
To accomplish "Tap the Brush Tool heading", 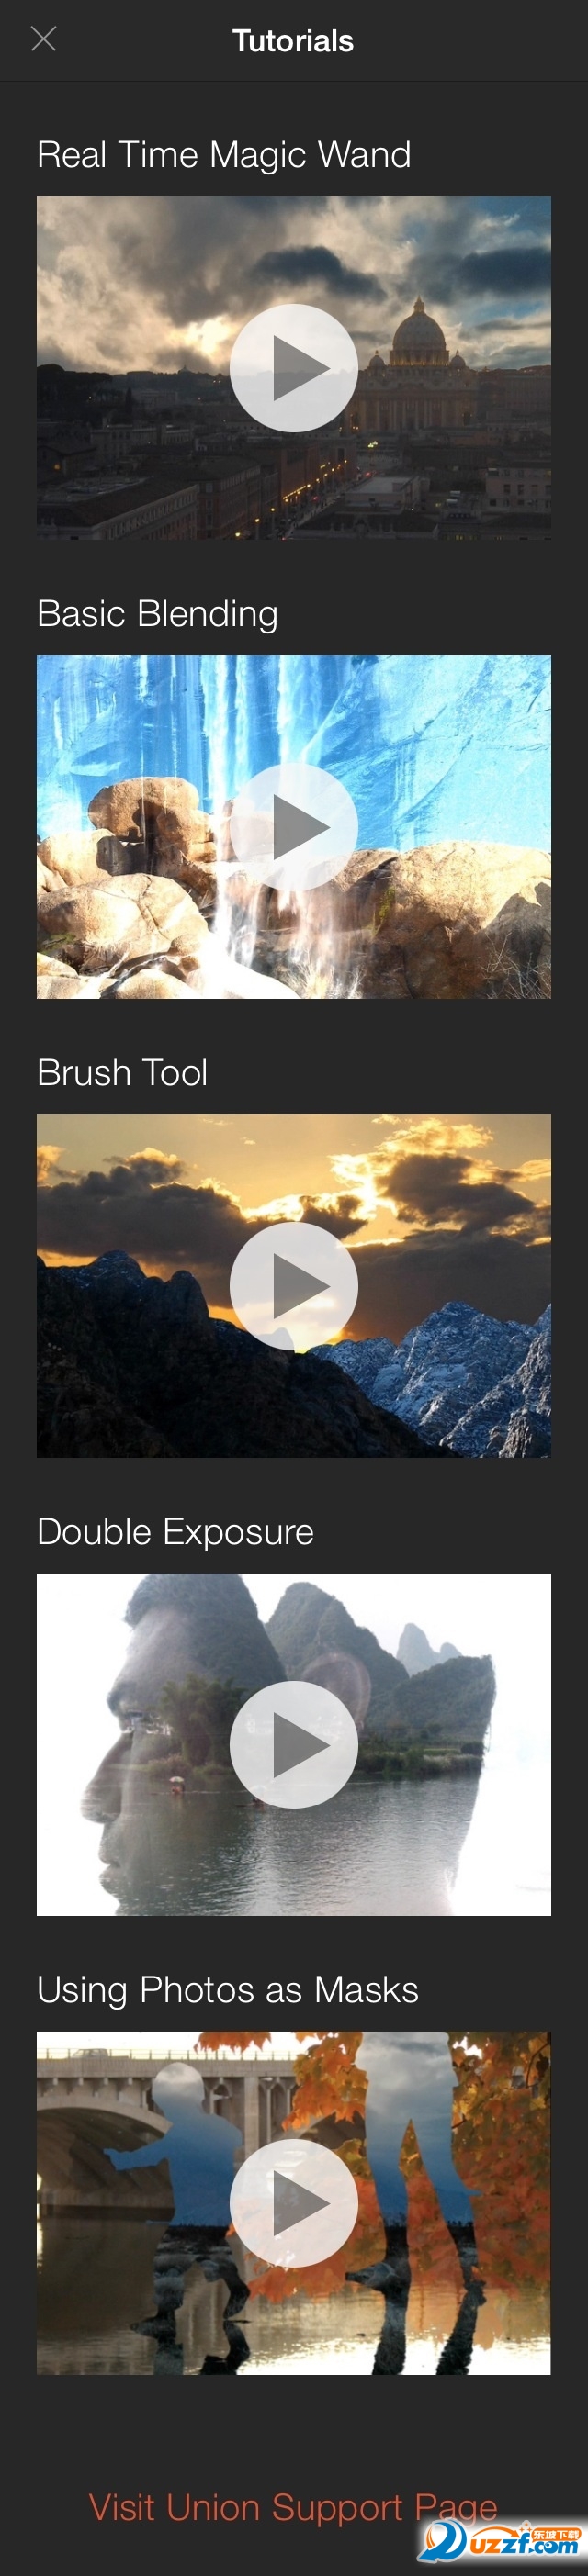I will tap(122, 1073).
